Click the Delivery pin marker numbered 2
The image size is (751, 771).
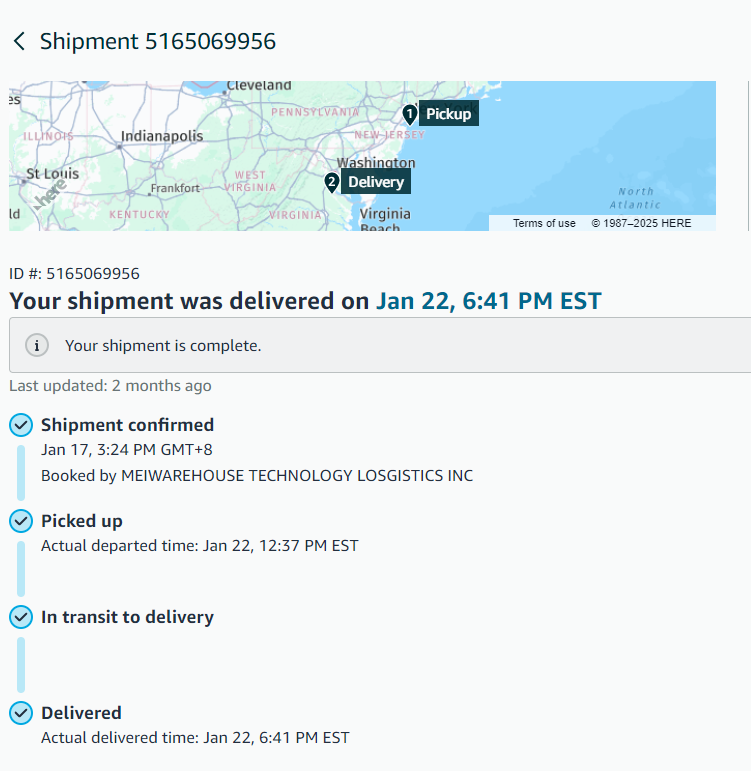coord(331,182)
